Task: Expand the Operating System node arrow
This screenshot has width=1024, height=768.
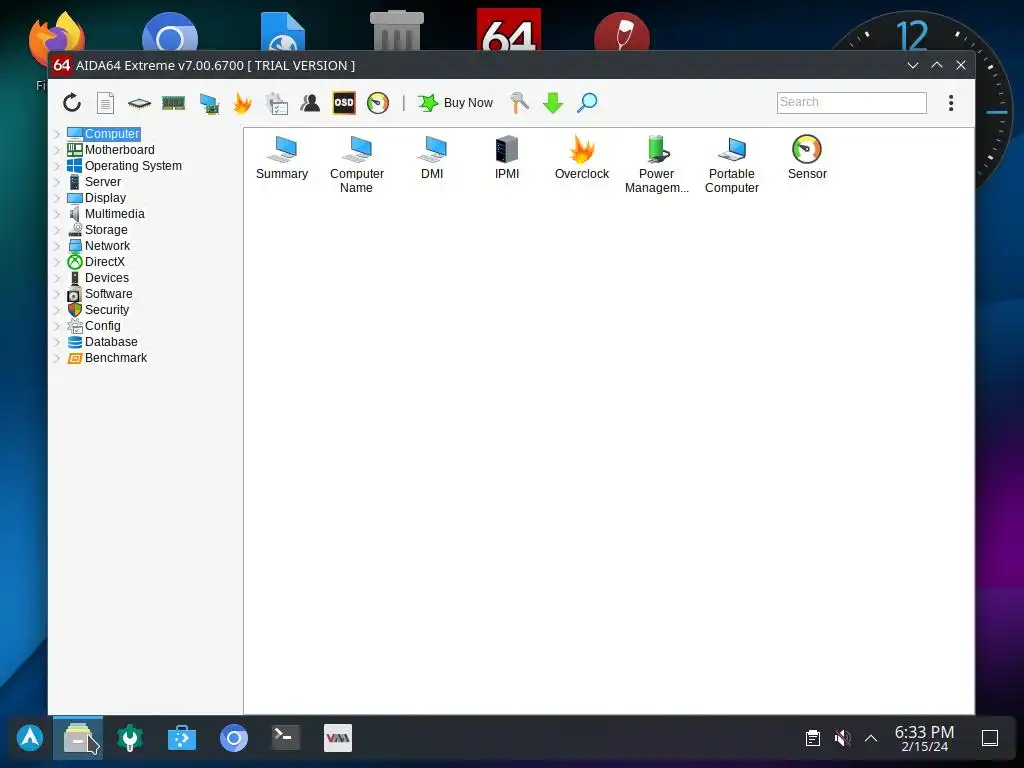Action: [57, 166]
